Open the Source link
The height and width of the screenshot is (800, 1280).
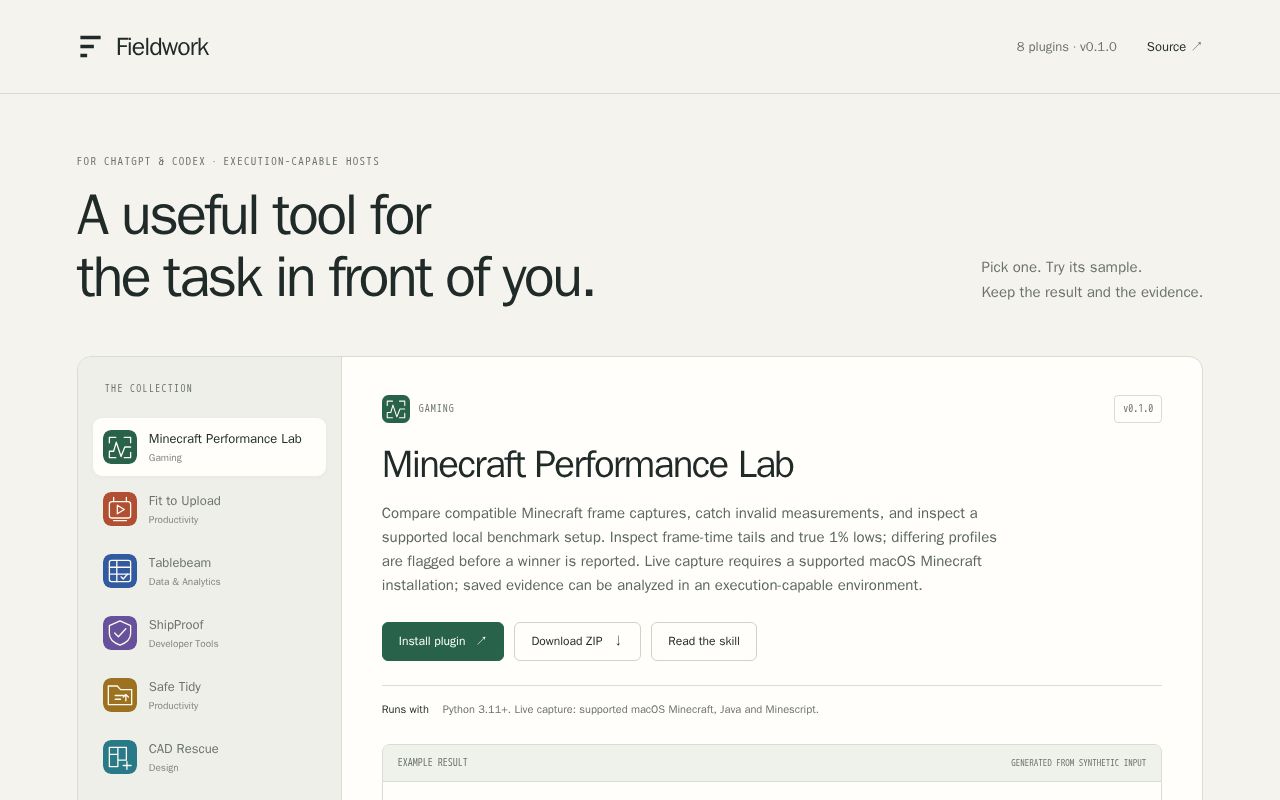point(1174,46)
